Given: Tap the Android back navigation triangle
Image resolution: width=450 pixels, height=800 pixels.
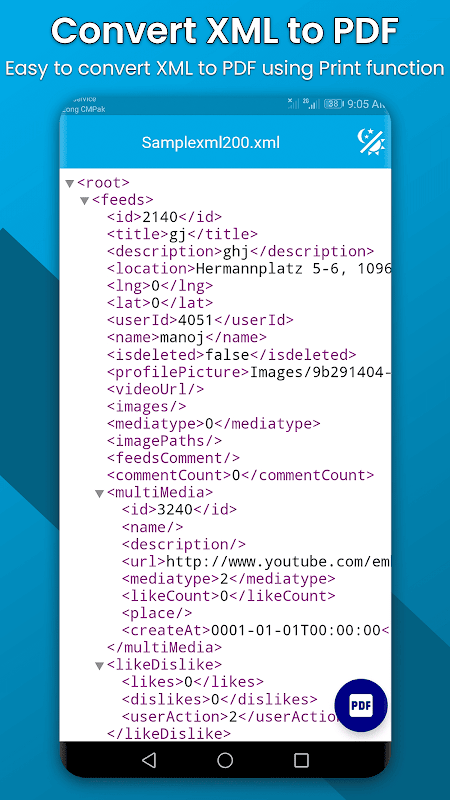Looking at the screenshot, I should [149, 760].
